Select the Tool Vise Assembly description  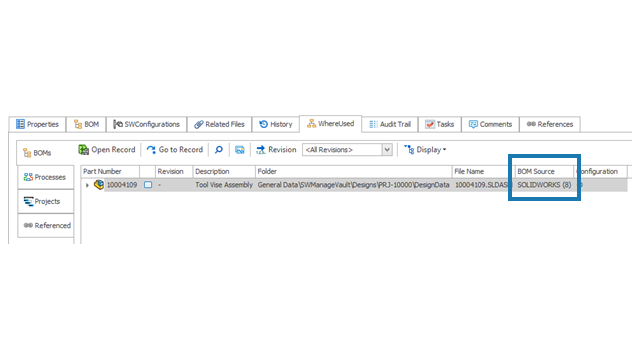[x=224, y=185]
